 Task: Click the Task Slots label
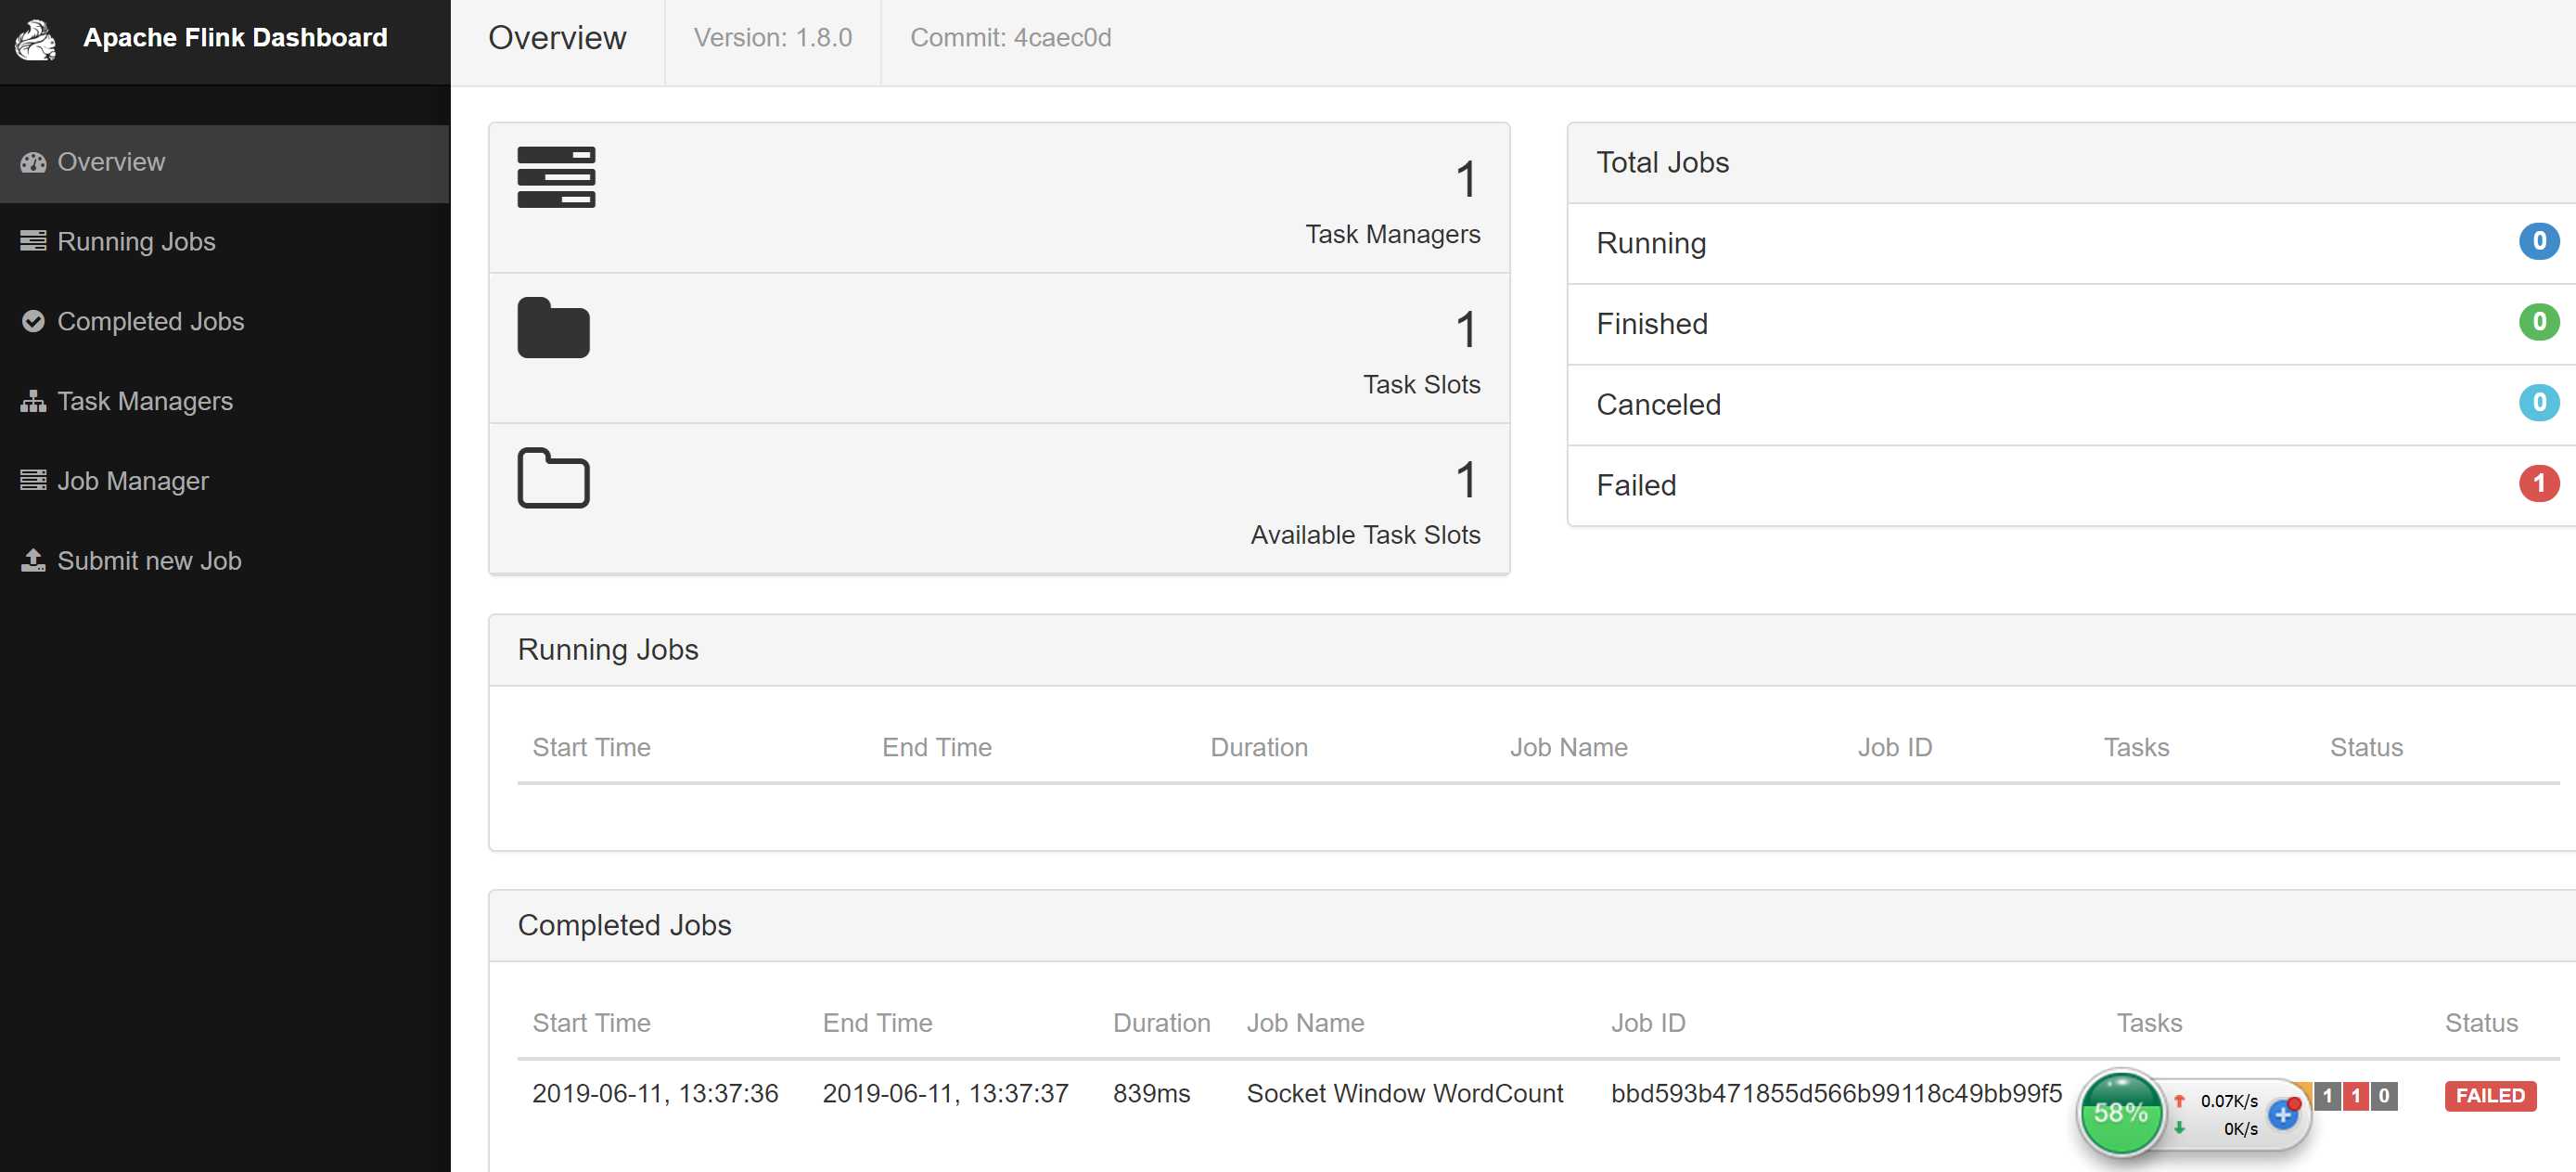tap(1421, 385)
